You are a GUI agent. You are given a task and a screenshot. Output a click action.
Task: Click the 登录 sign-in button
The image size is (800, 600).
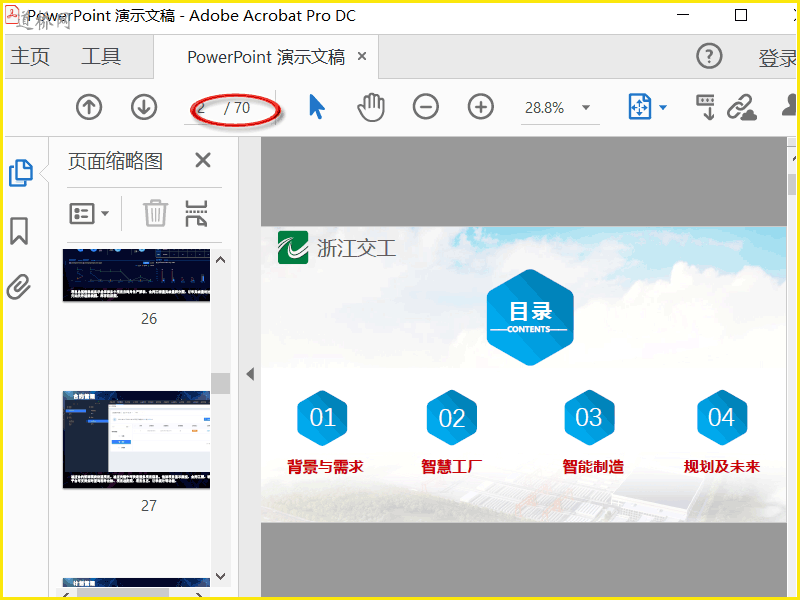pyautogui.click(x=778, y=58)
